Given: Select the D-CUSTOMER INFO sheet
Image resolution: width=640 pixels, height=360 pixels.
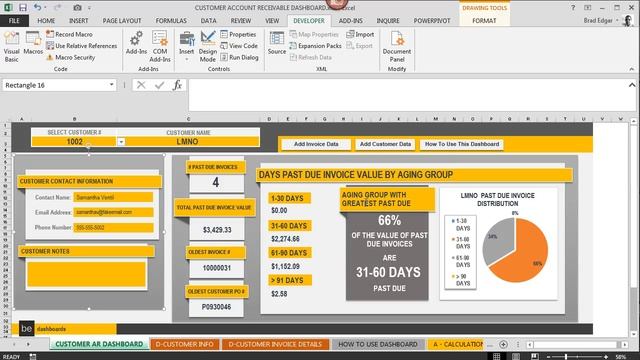Looking at the screenshot, I should [x=184, y=344].
